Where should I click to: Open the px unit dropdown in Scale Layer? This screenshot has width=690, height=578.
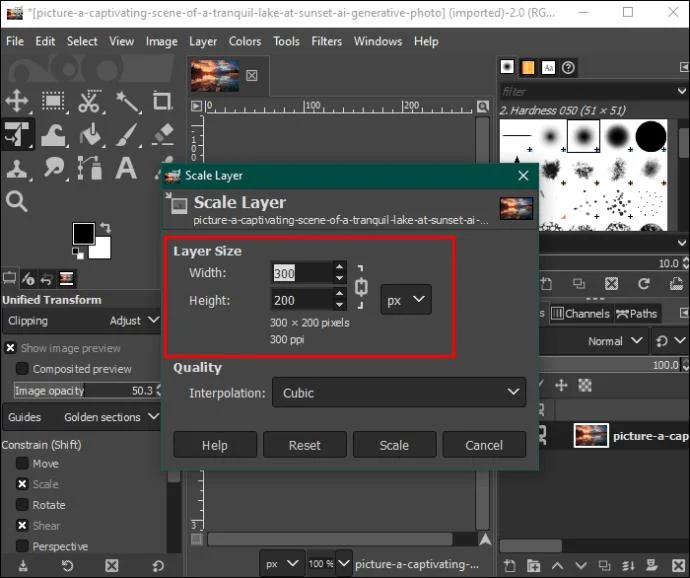pos(406,300)
